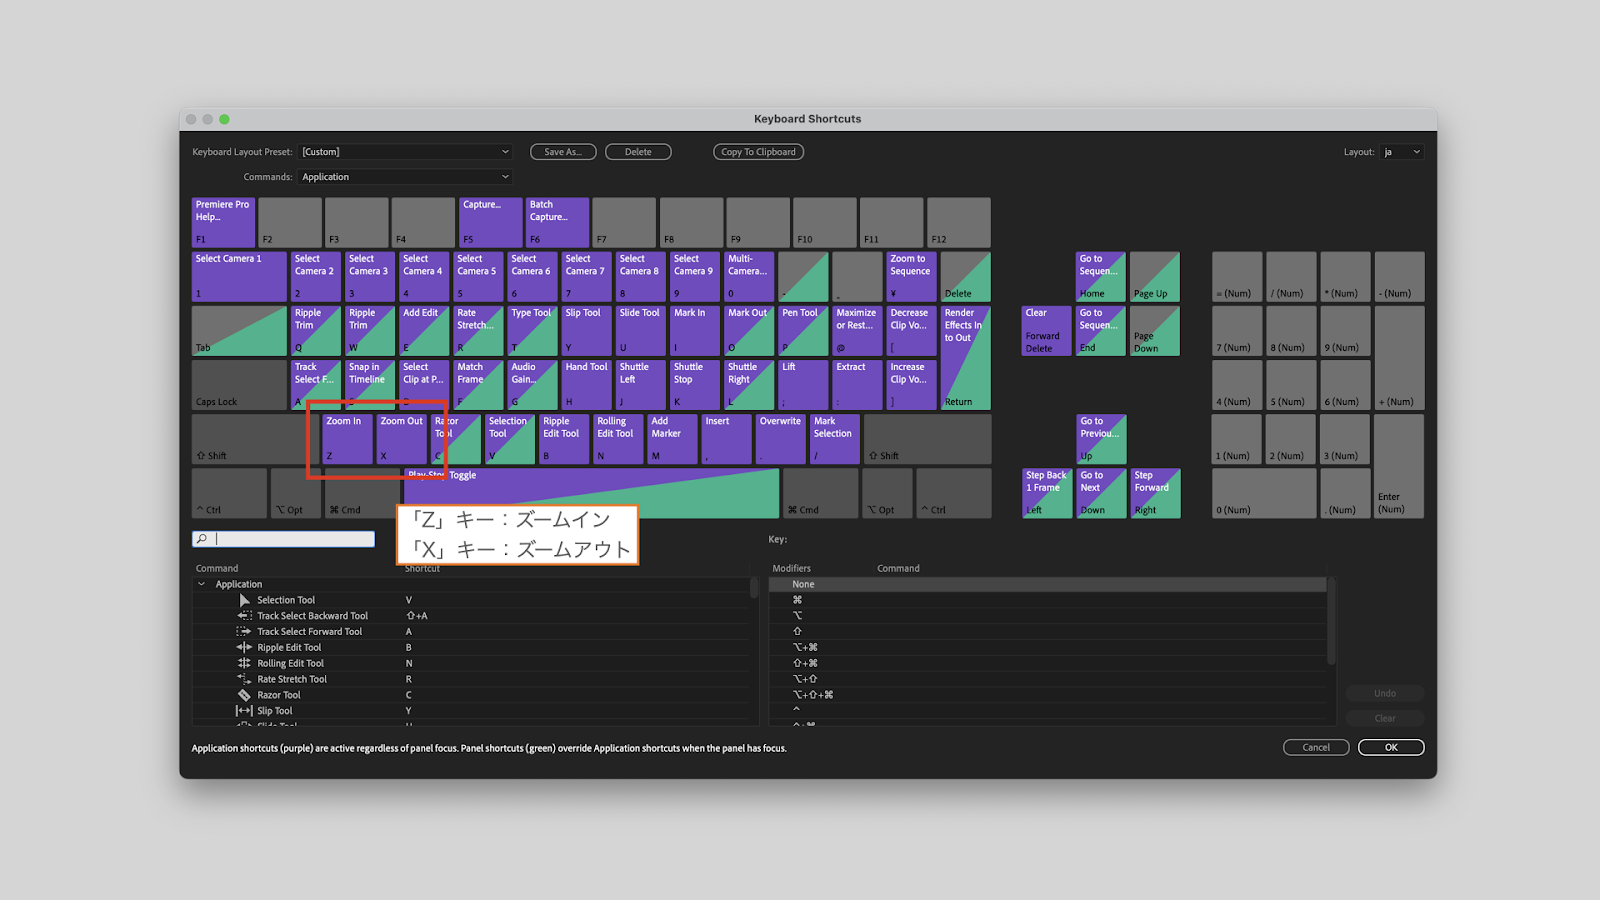Select the Batch Capture F6 key
This screenshot has height=900, width=1600.
point(558,222)
